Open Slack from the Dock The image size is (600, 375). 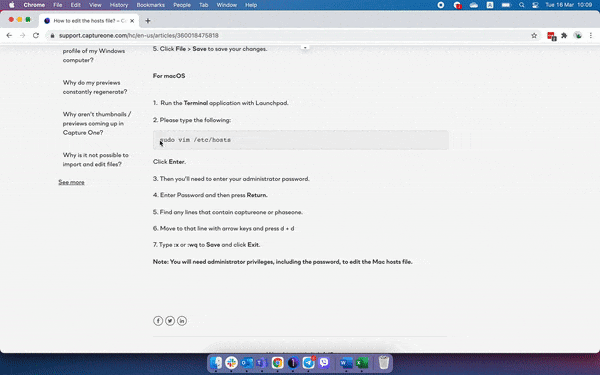coord(231,362)
